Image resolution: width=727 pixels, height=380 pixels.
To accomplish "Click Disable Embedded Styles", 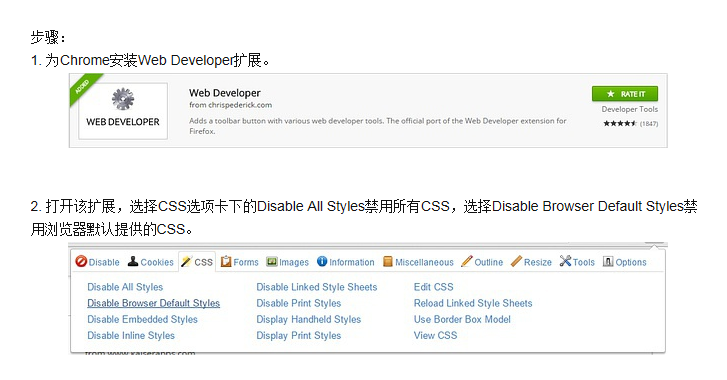I will pyautogui.click(x=142, y=319).
